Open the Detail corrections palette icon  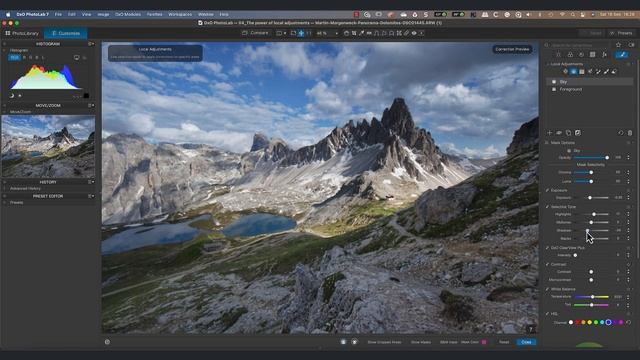click(581, 54)
